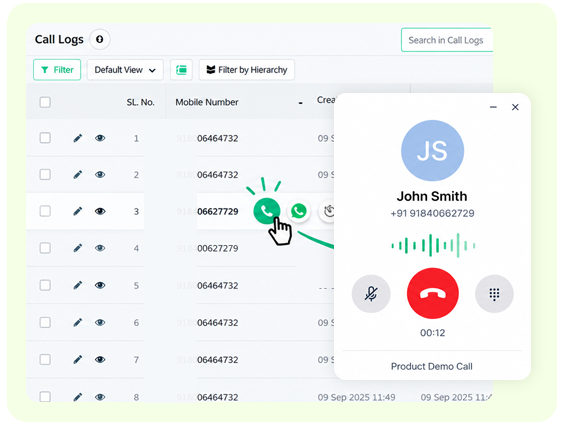Click the Mobile Number column header
This screenshot has height=425, width=562.
coord(207,102)
